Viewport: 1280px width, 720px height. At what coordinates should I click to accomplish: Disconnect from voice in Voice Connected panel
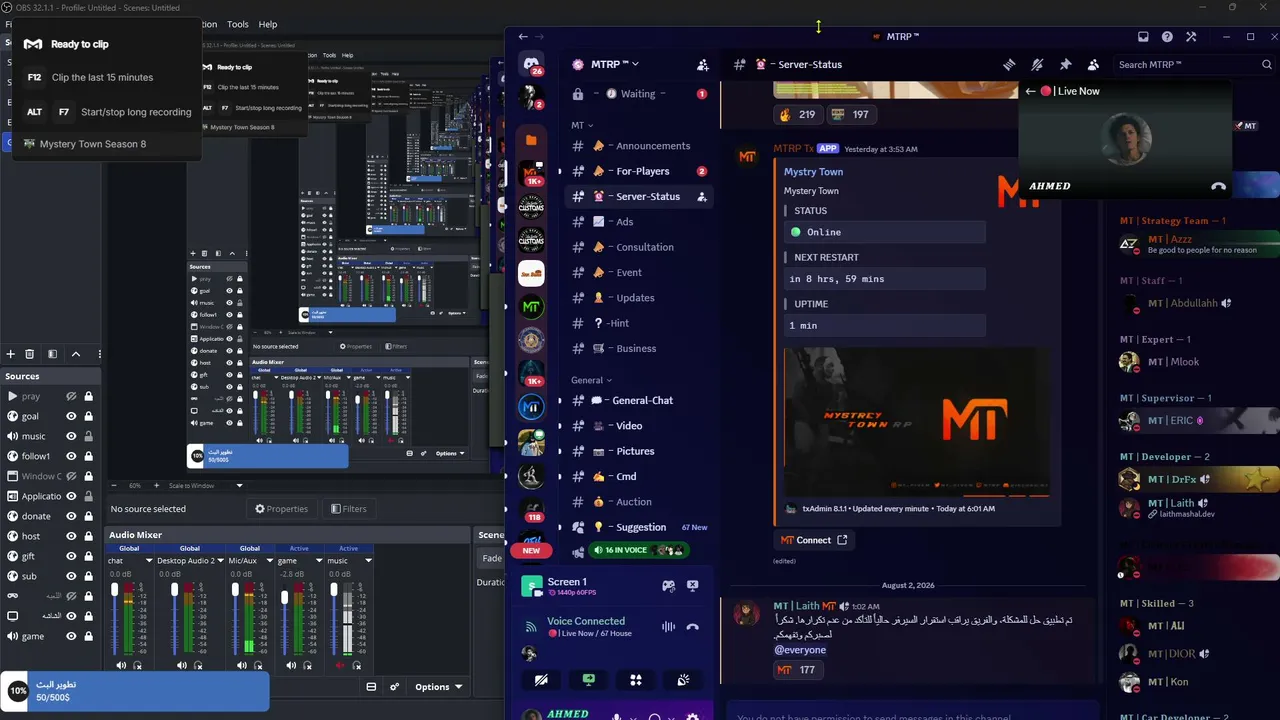(692, 627)
